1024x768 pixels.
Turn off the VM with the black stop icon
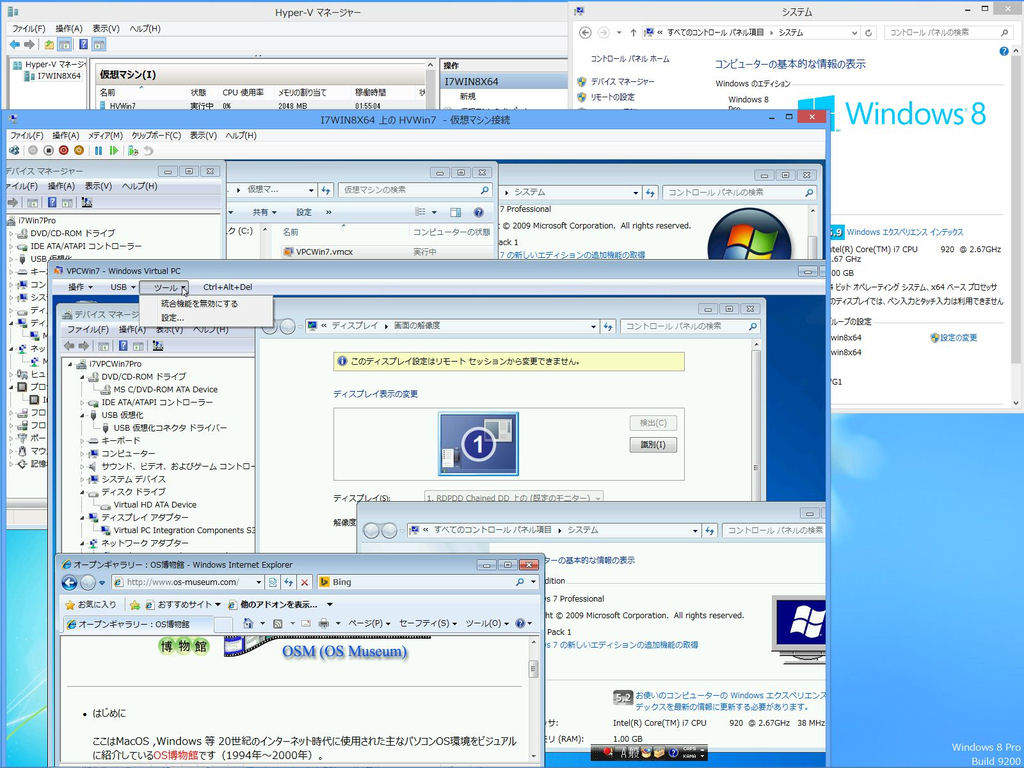pyautogui.click(x=48, y=150)
